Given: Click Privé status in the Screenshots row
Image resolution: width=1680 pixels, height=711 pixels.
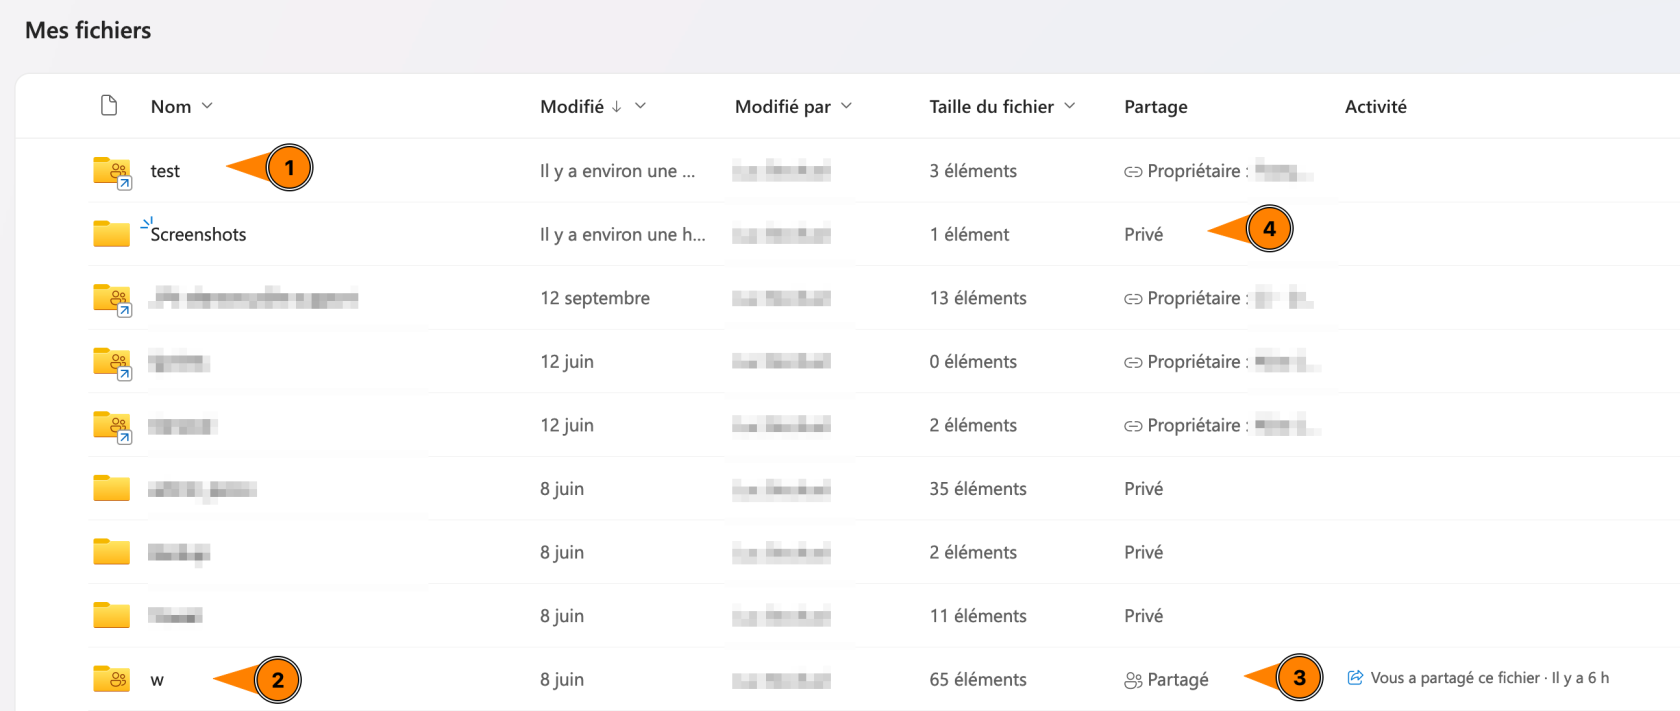Looking at the screenshot, I should (x=1143, y=234).
